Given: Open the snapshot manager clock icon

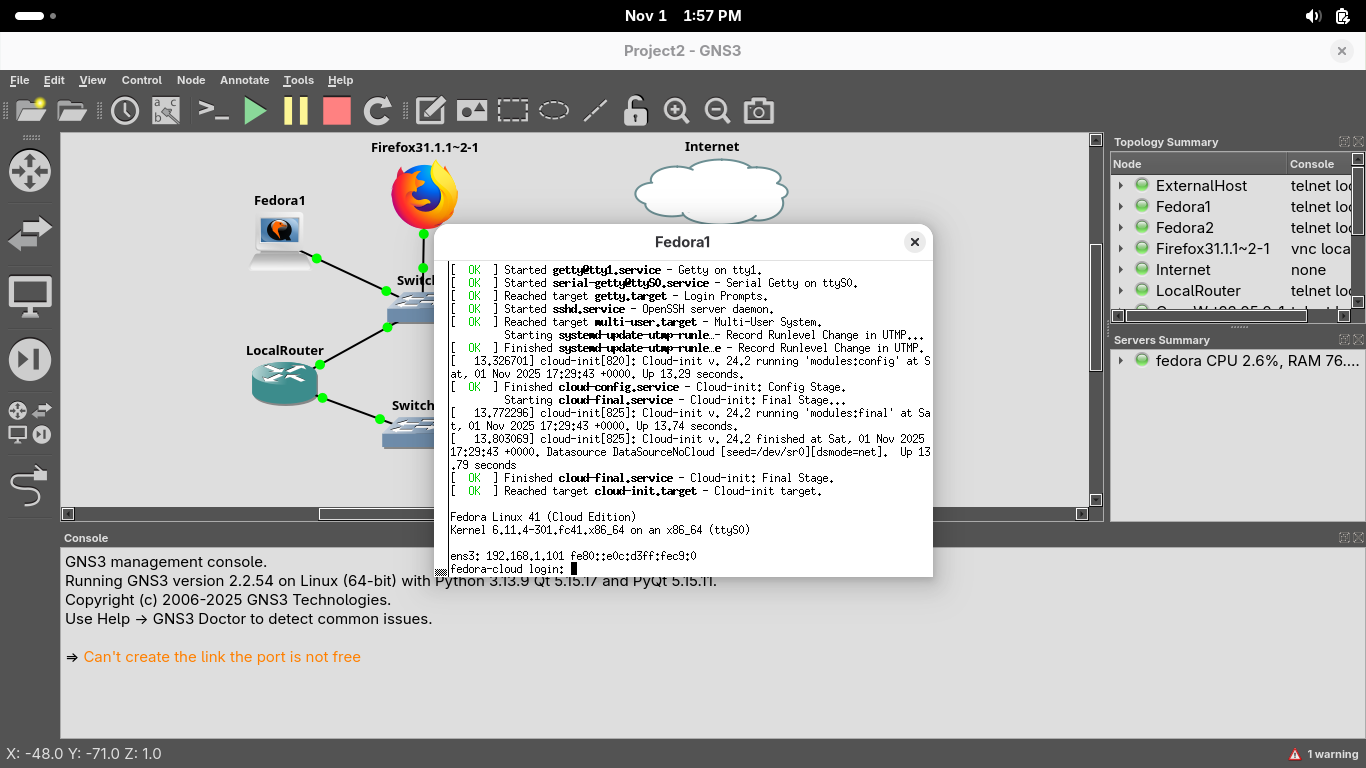Looking at the screenshot, I should pos(125,111).
